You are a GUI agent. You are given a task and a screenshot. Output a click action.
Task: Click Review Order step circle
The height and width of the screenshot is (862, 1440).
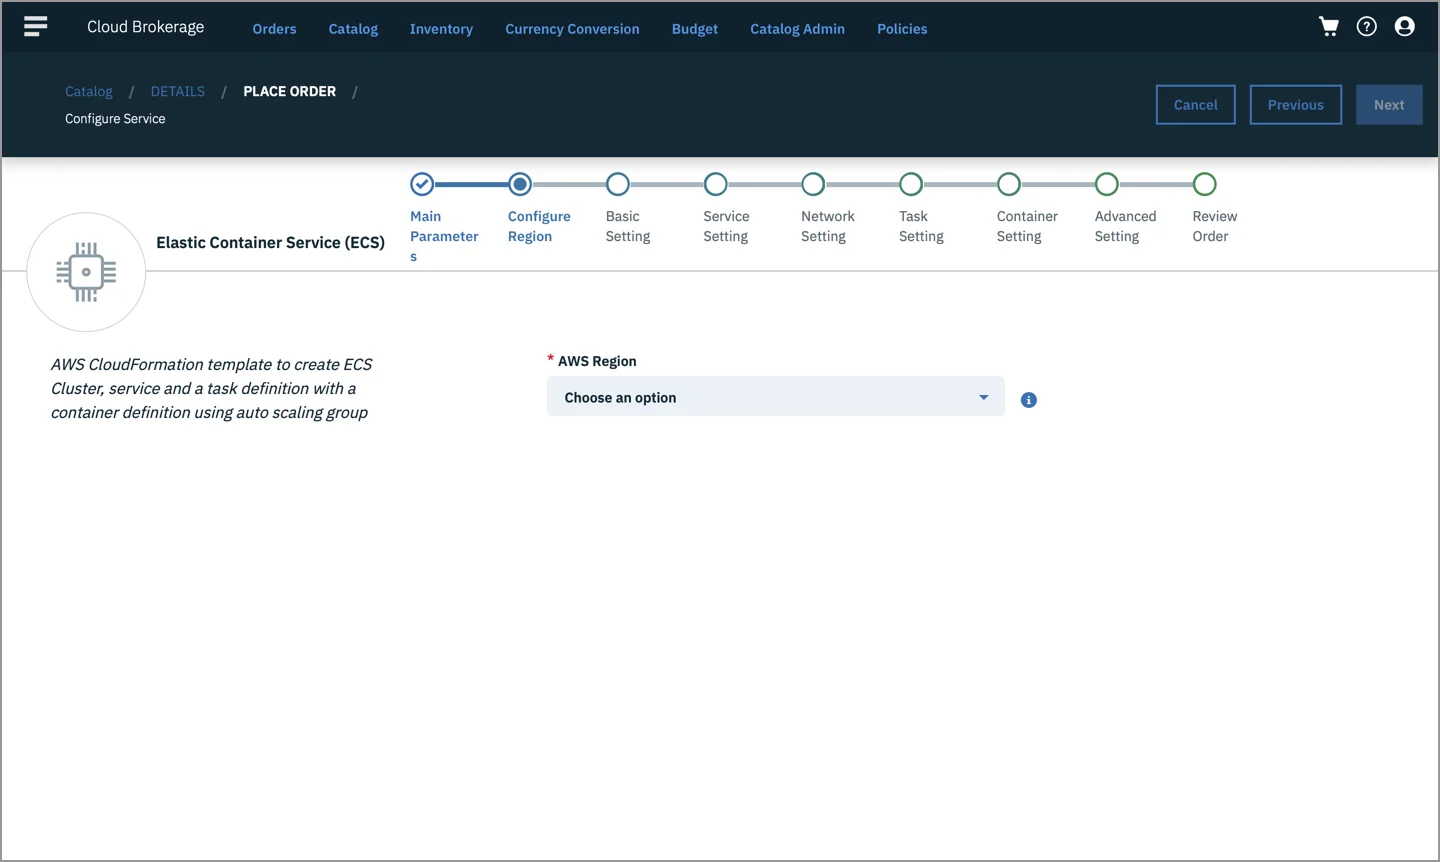(1204, 184)
